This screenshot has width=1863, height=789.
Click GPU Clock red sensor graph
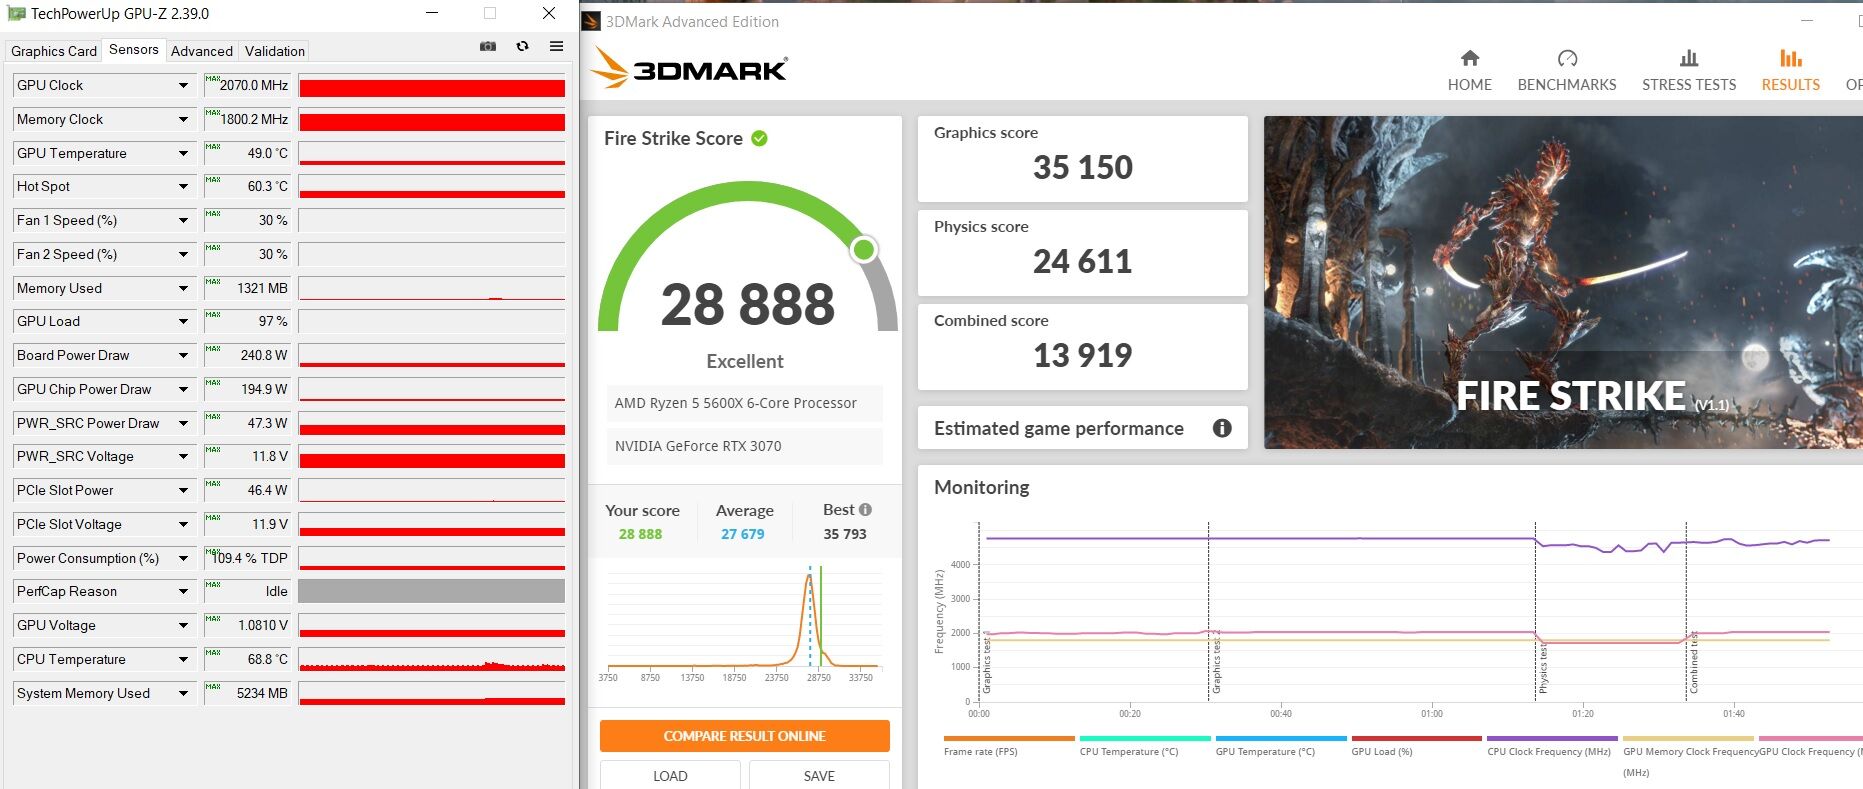click(x=432, y=87)
